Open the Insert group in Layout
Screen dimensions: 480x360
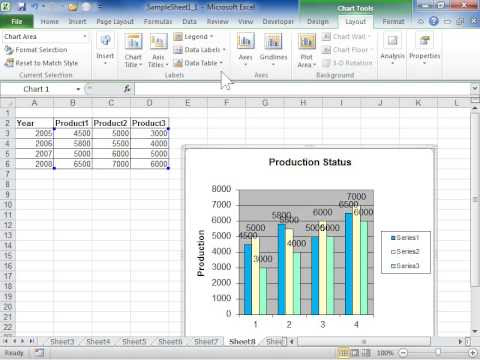[105, 49]
